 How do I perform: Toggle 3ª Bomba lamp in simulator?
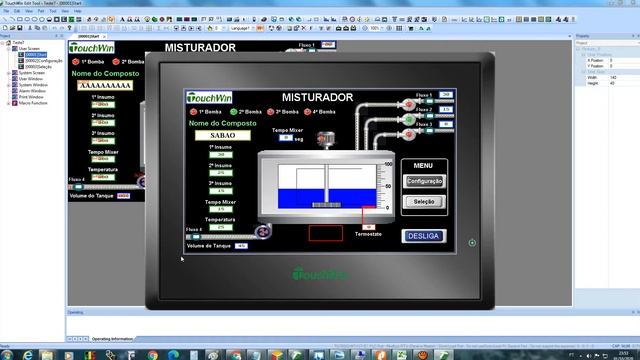click(x=270, y=112)
